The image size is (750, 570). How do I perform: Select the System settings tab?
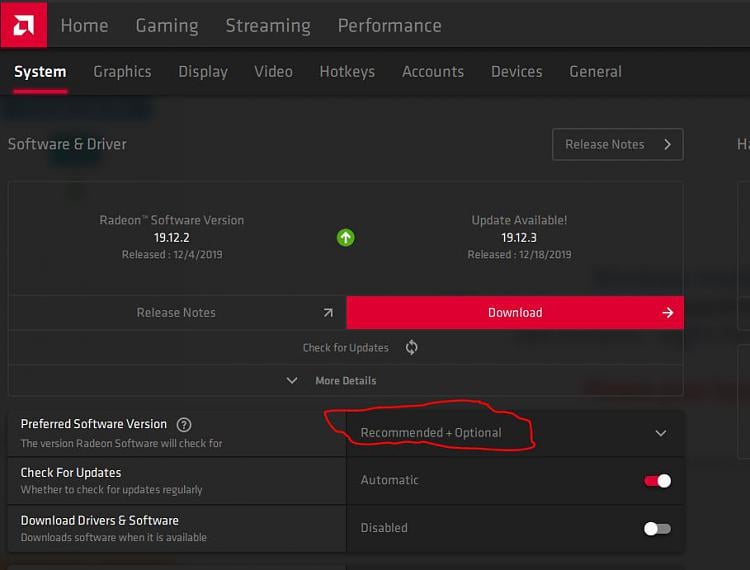point(40,72)
